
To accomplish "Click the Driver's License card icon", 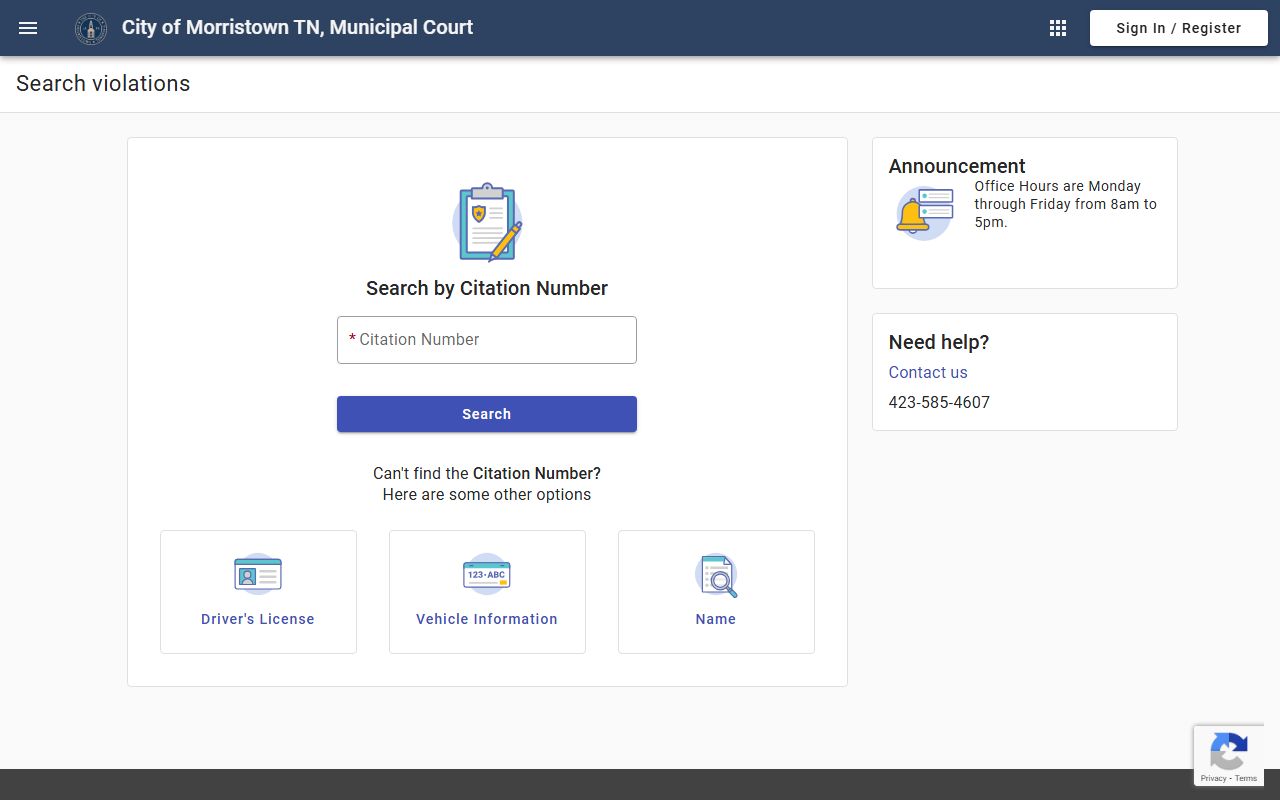I will (258, 575).
